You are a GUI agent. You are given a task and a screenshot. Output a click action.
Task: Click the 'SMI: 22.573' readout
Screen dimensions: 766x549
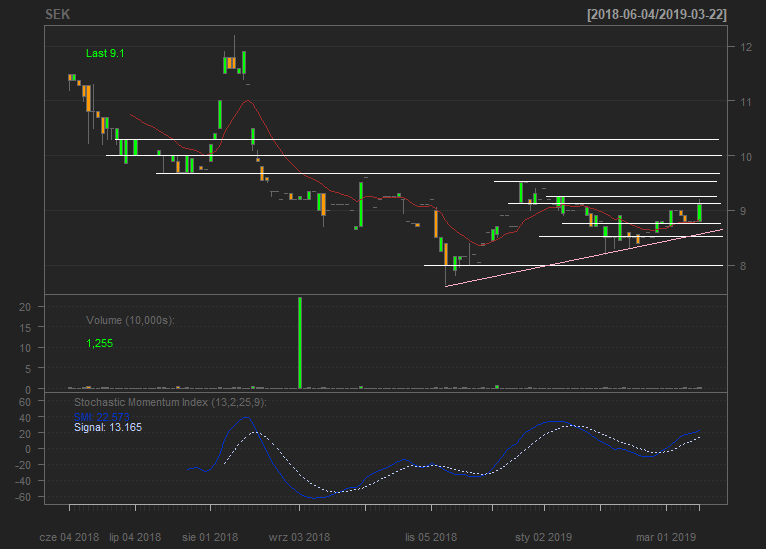[102, 417]
